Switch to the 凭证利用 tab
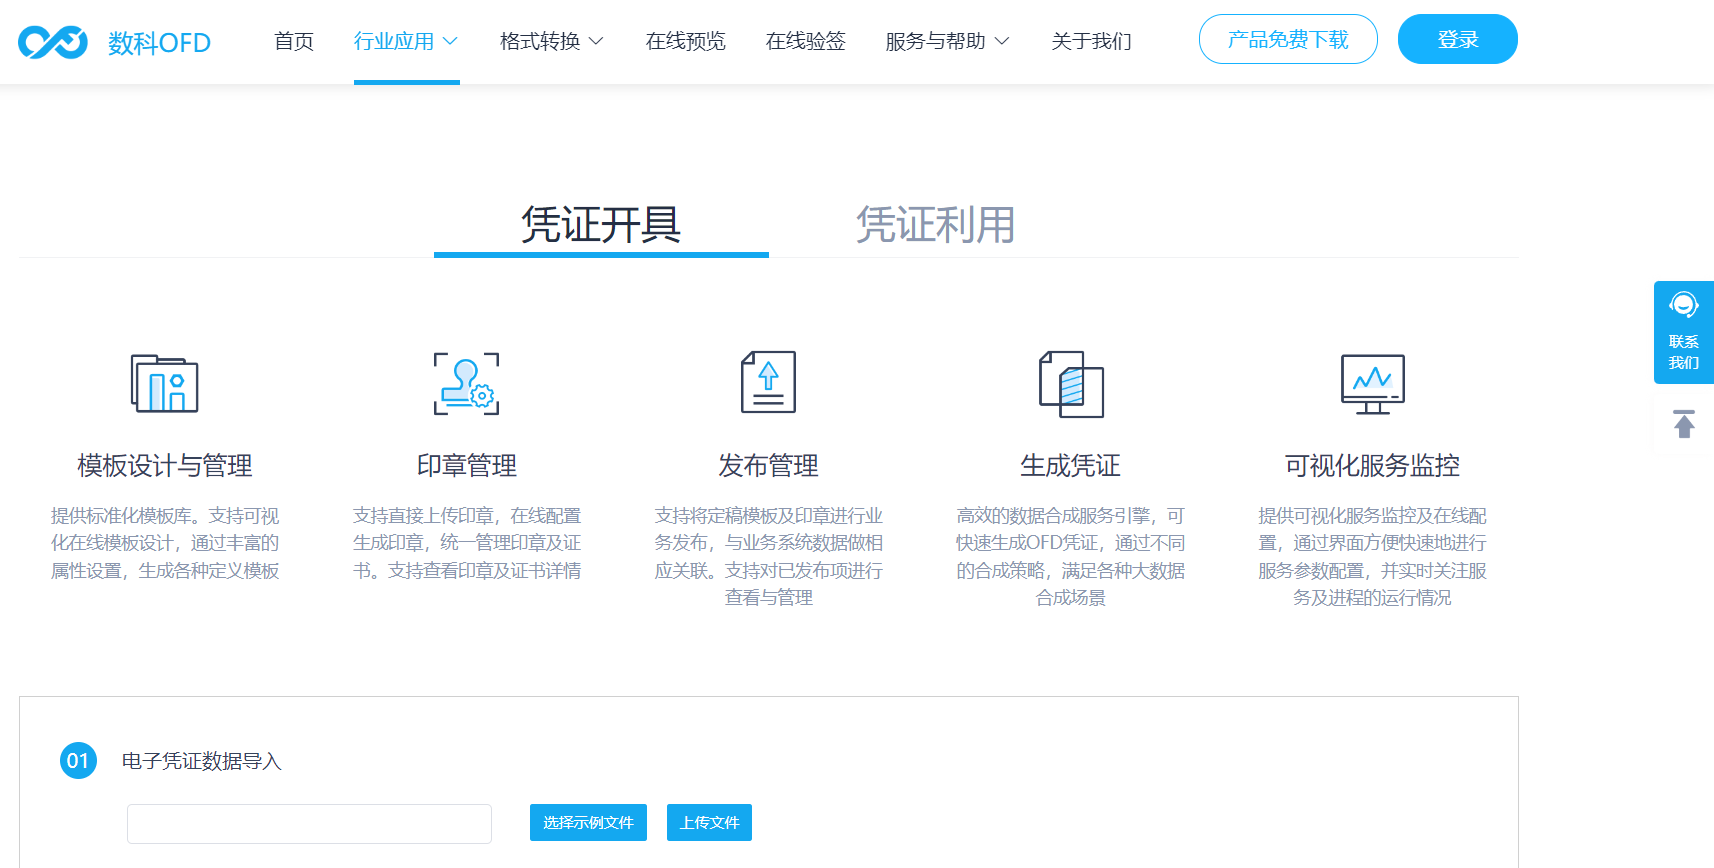Image resolution: width=1714 pixels, height=868 pixels. tap(935, 225)
